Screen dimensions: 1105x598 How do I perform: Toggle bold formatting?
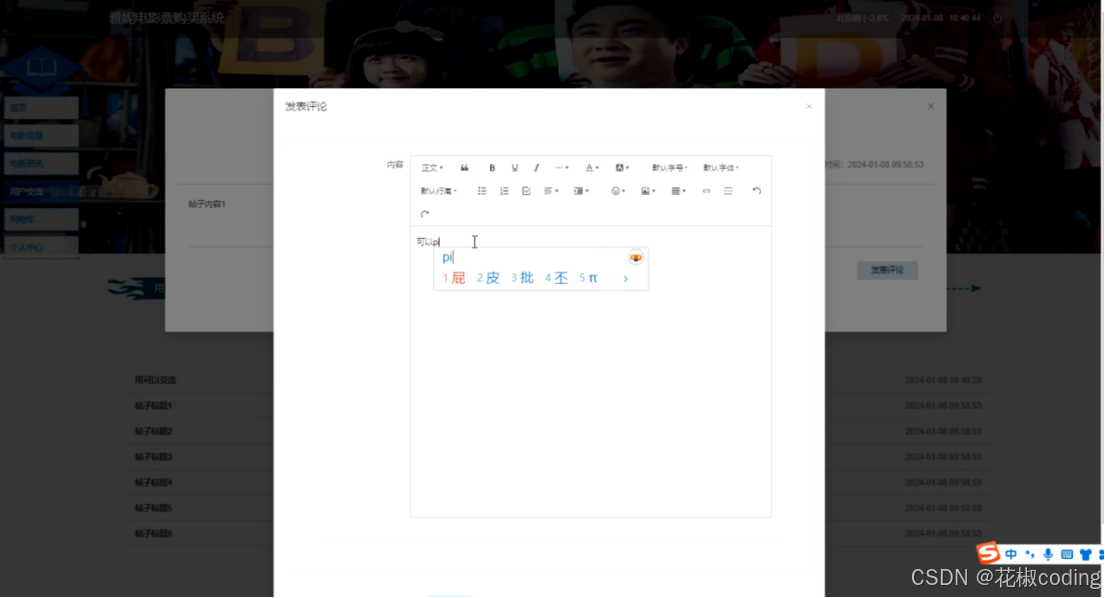click(x=492, y=168)
